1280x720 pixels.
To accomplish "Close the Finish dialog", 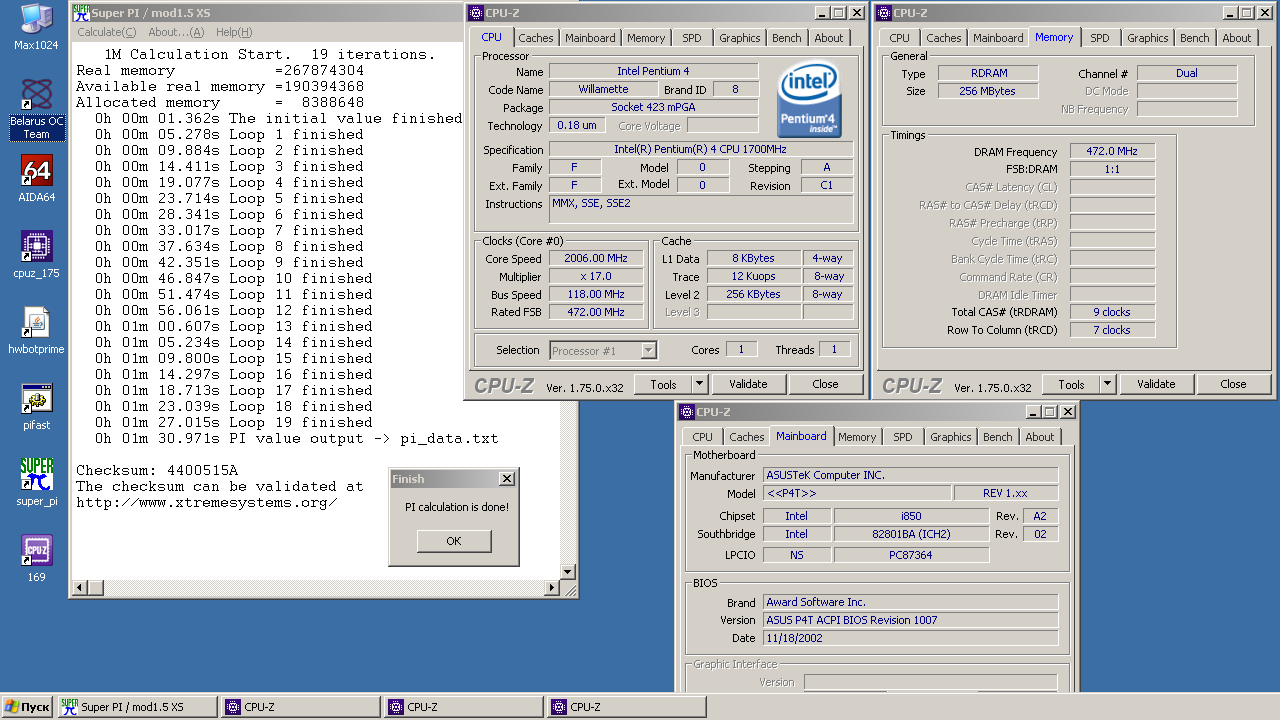I will tap(506, 479).
